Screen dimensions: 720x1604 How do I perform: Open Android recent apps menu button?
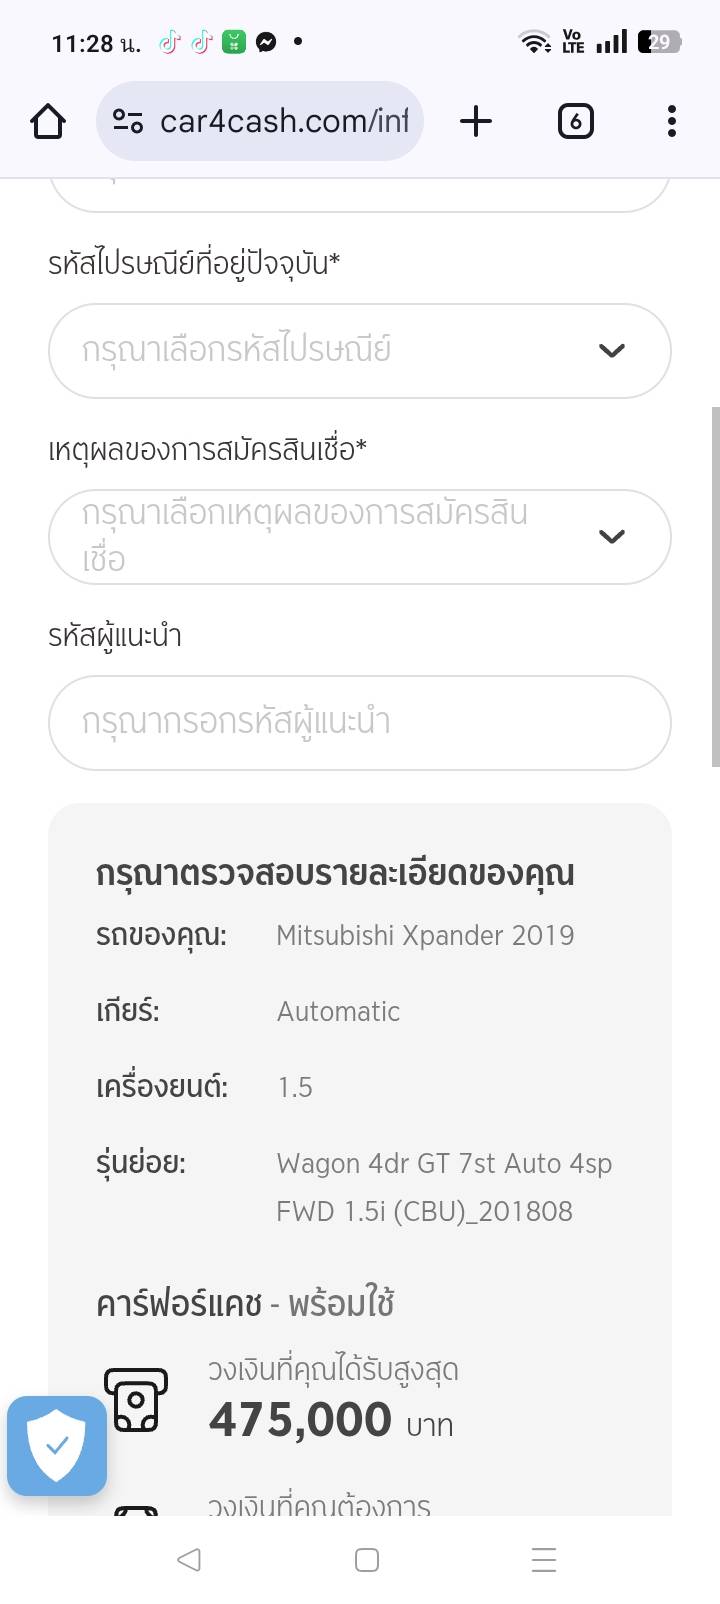point(544,1560)
